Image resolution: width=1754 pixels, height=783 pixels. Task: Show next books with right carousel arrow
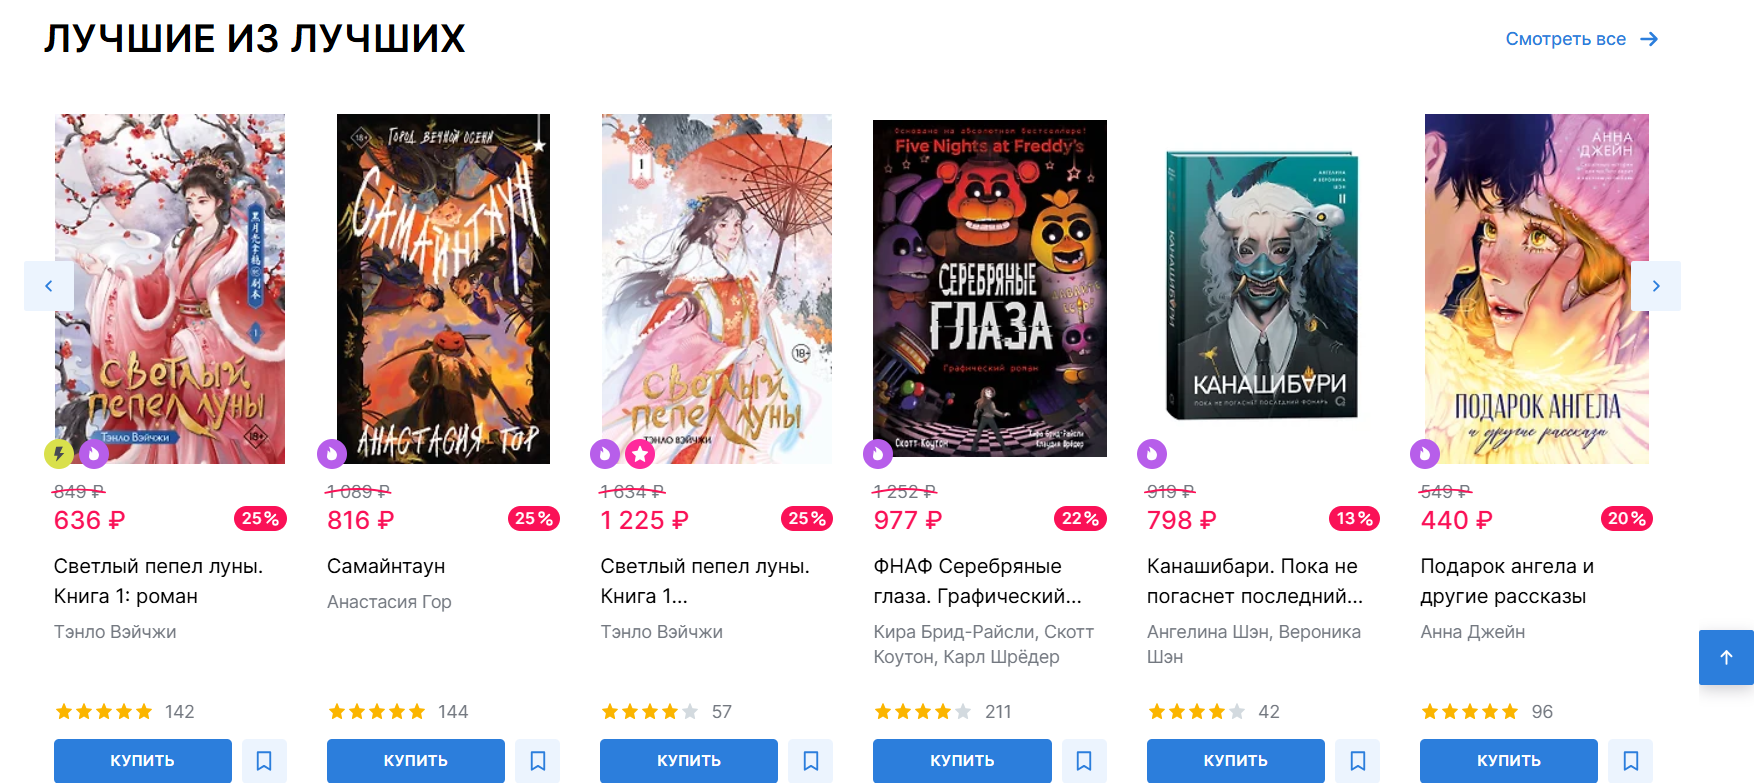point(1656,286)
